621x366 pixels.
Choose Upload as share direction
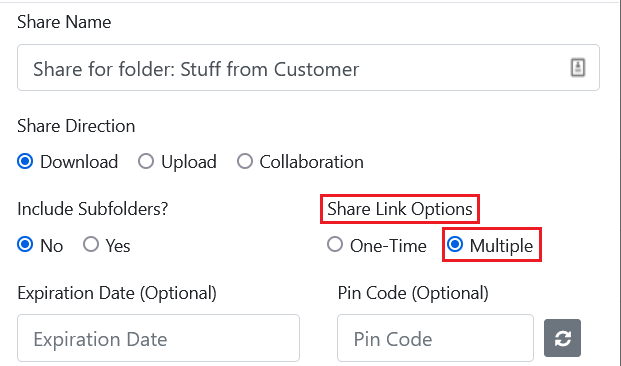(x=146, y=162)
